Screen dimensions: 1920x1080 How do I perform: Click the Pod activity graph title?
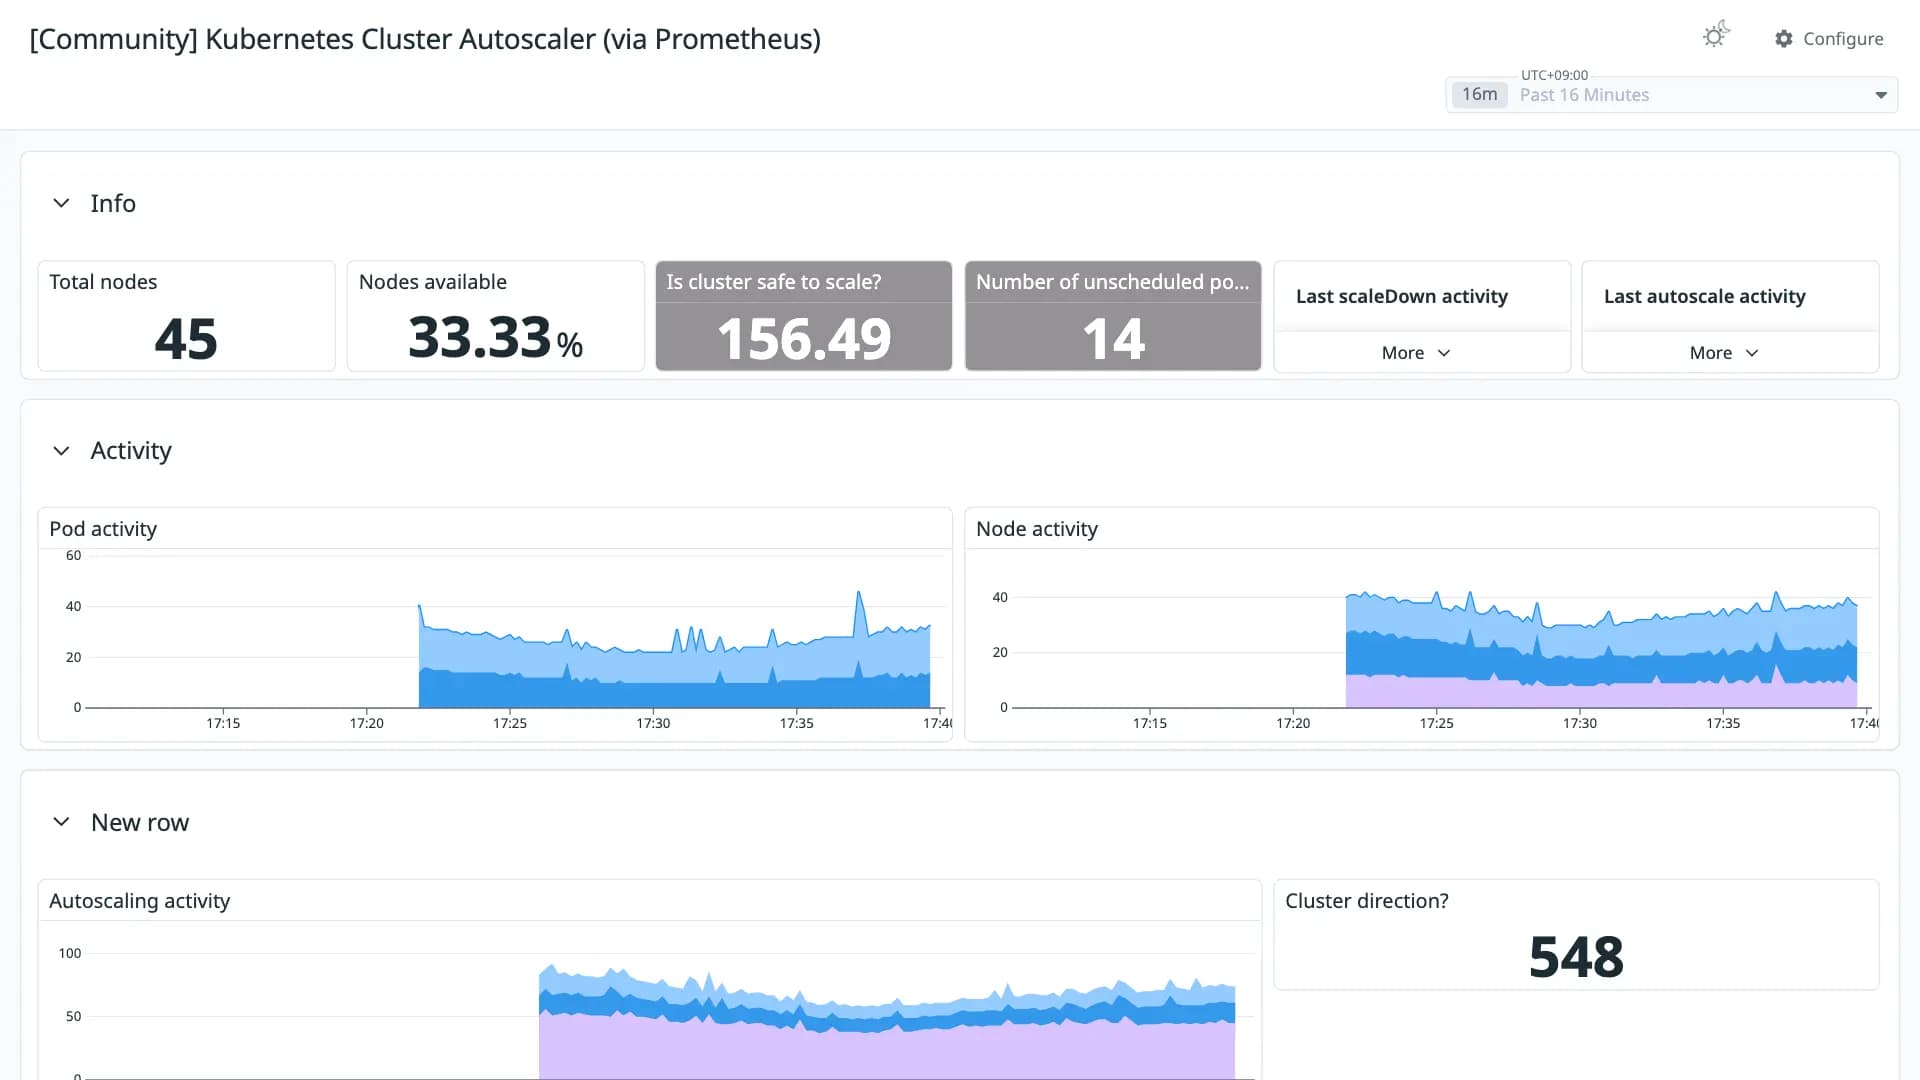click(103, 529)
